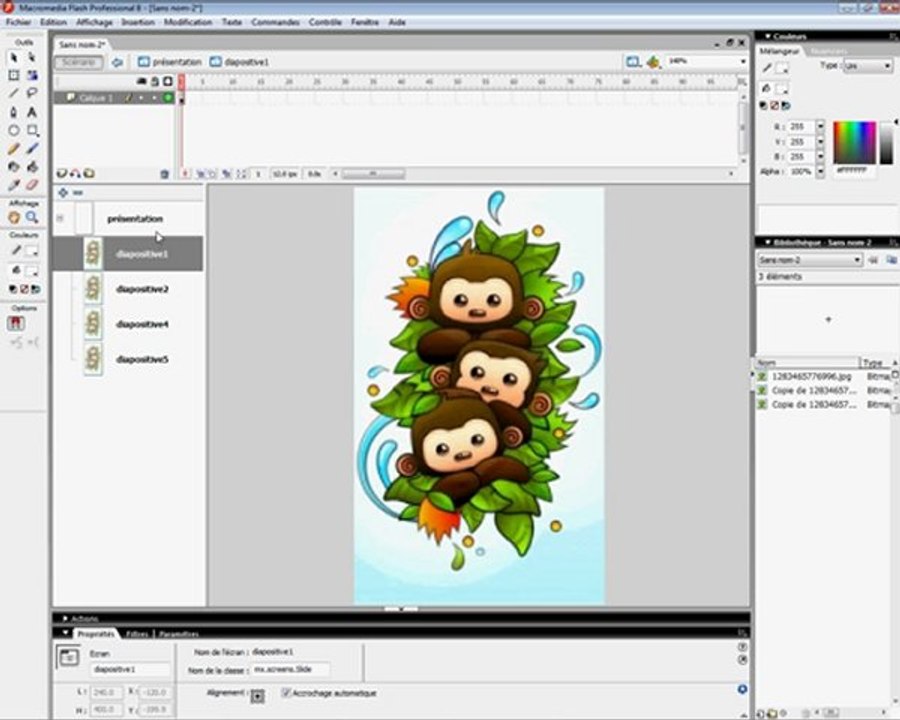Click the Nom column header in library
The height and width of the screenshot is (720, 900).
pos(806,363)
